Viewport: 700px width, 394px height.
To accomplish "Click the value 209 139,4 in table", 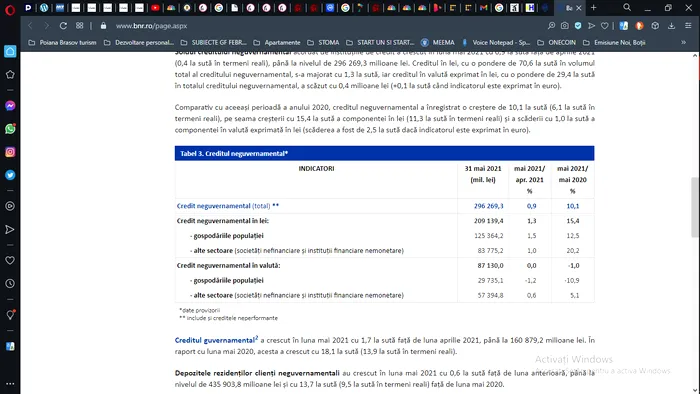I will tap(488, 220).
